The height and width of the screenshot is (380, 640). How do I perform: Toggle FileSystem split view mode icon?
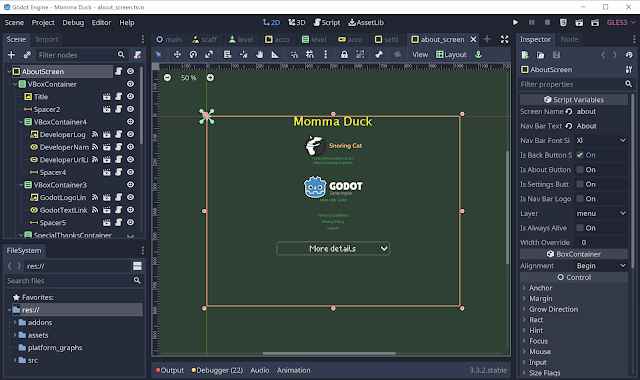pos(138,266)
